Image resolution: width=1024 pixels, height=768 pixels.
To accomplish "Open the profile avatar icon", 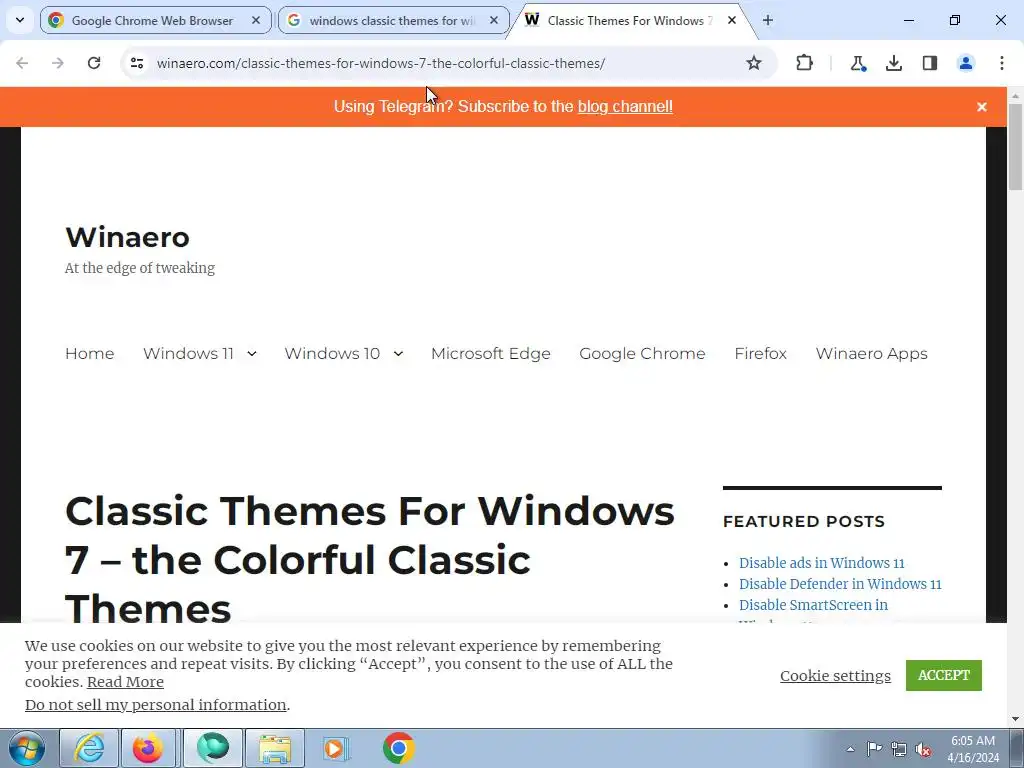I will (x=965, y=63).
